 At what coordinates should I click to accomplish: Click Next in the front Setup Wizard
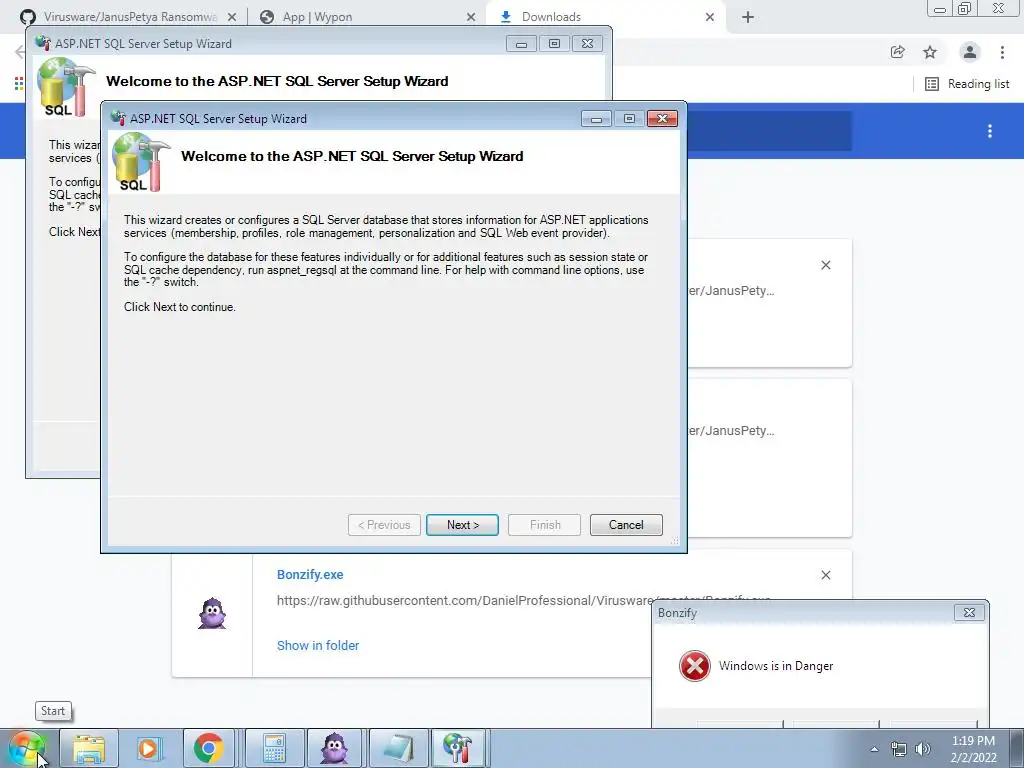coord(462,525)
